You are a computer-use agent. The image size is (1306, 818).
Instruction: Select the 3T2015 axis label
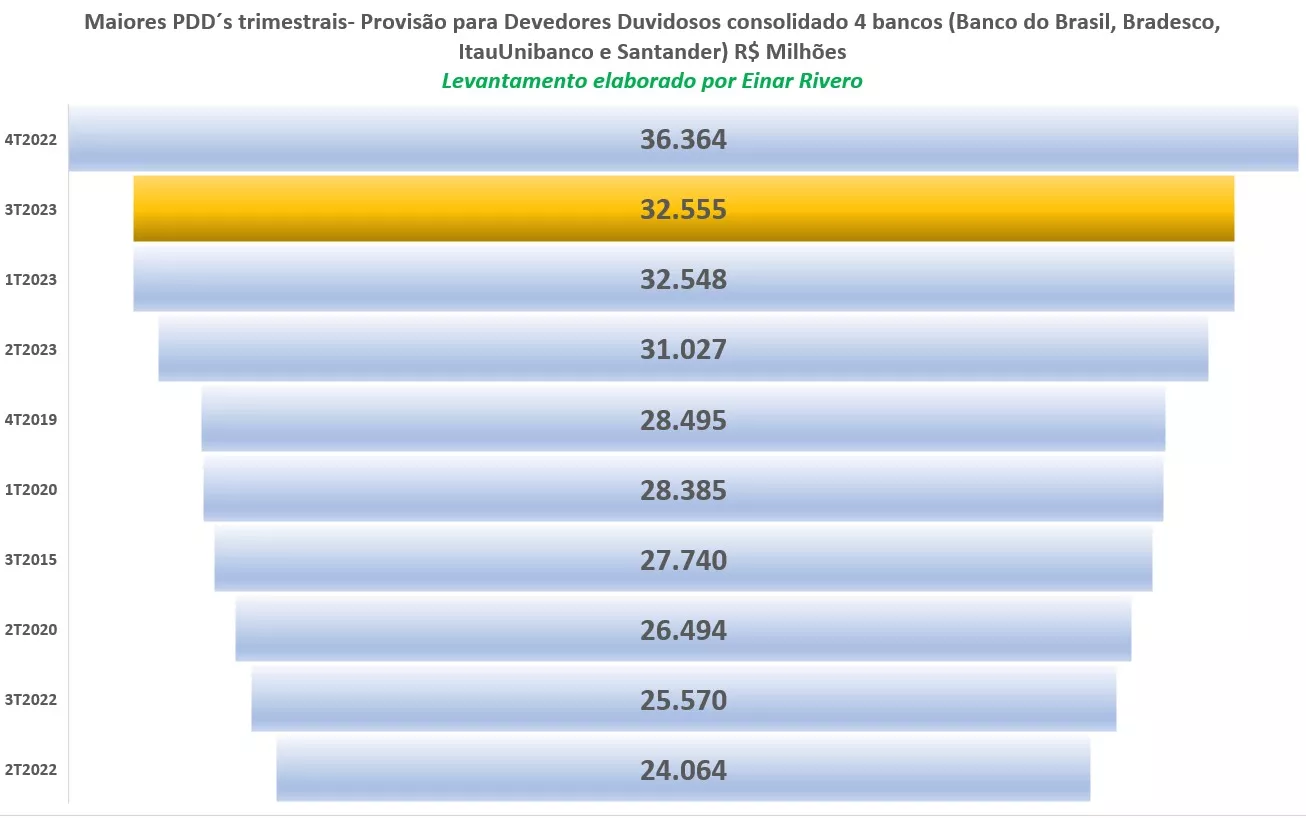coord(31,559)
